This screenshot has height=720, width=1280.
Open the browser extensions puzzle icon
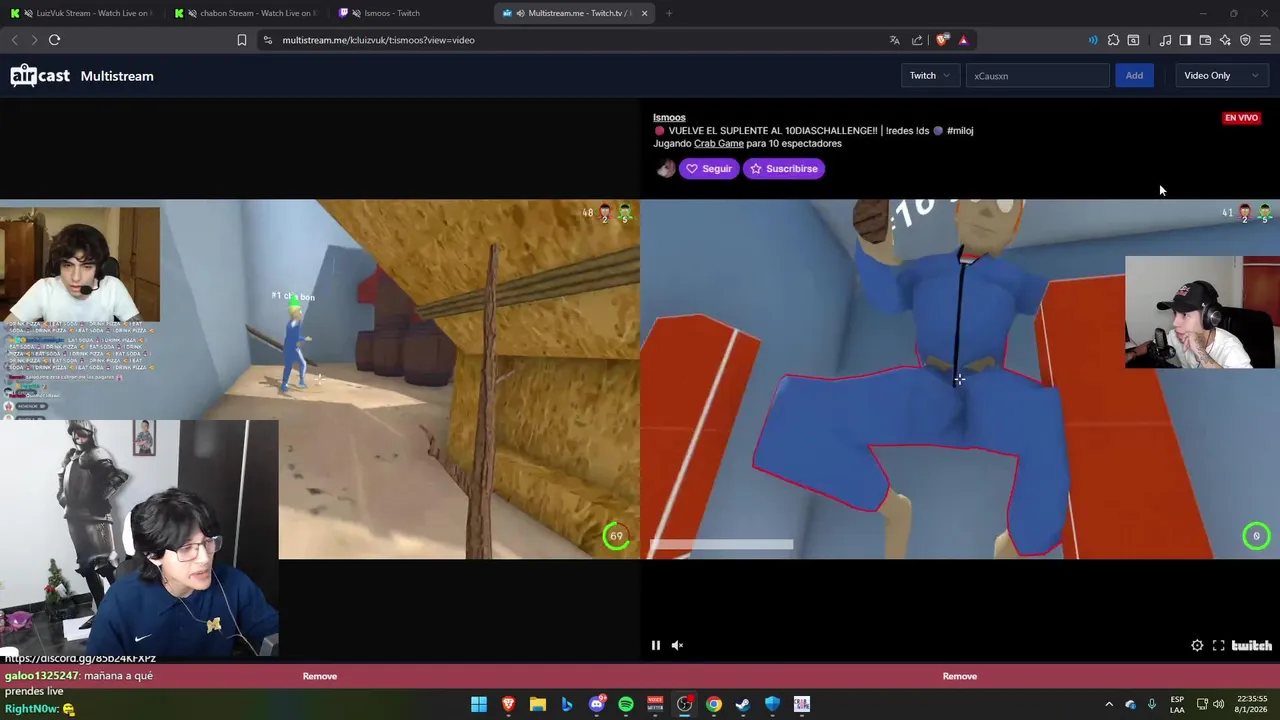[x=1113, y=40]
